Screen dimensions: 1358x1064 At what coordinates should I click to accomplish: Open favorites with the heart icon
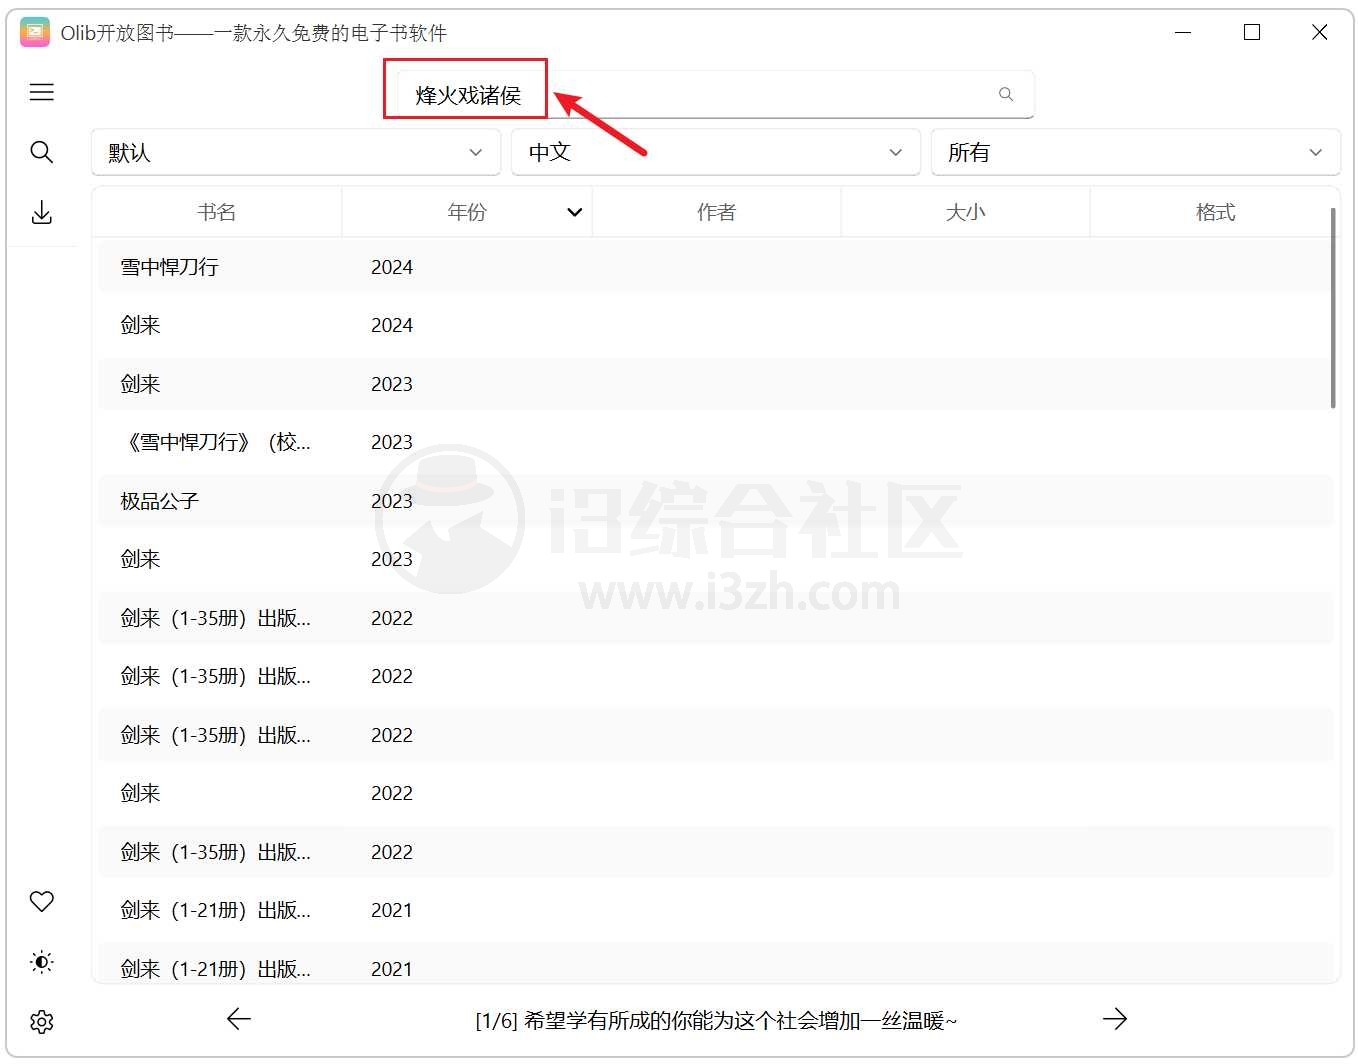click(42, 901)
